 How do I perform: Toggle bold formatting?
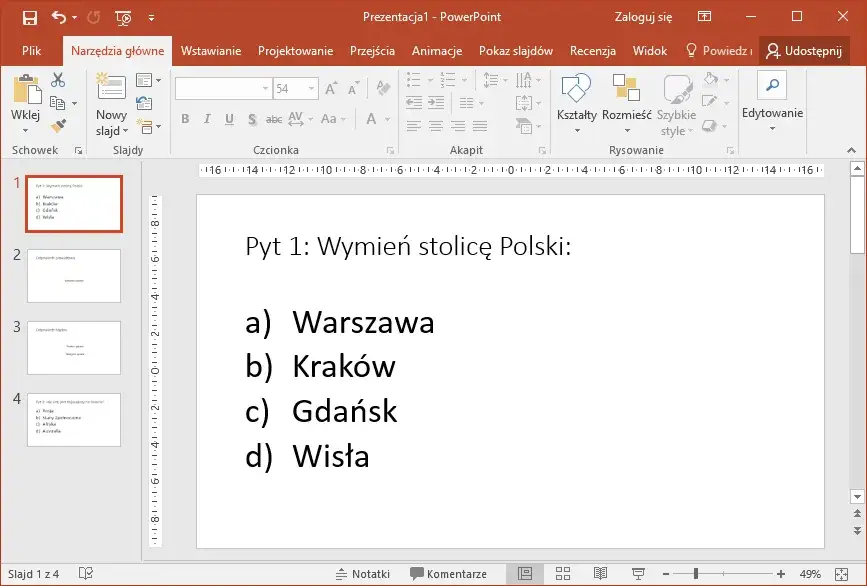coord(185,118)
